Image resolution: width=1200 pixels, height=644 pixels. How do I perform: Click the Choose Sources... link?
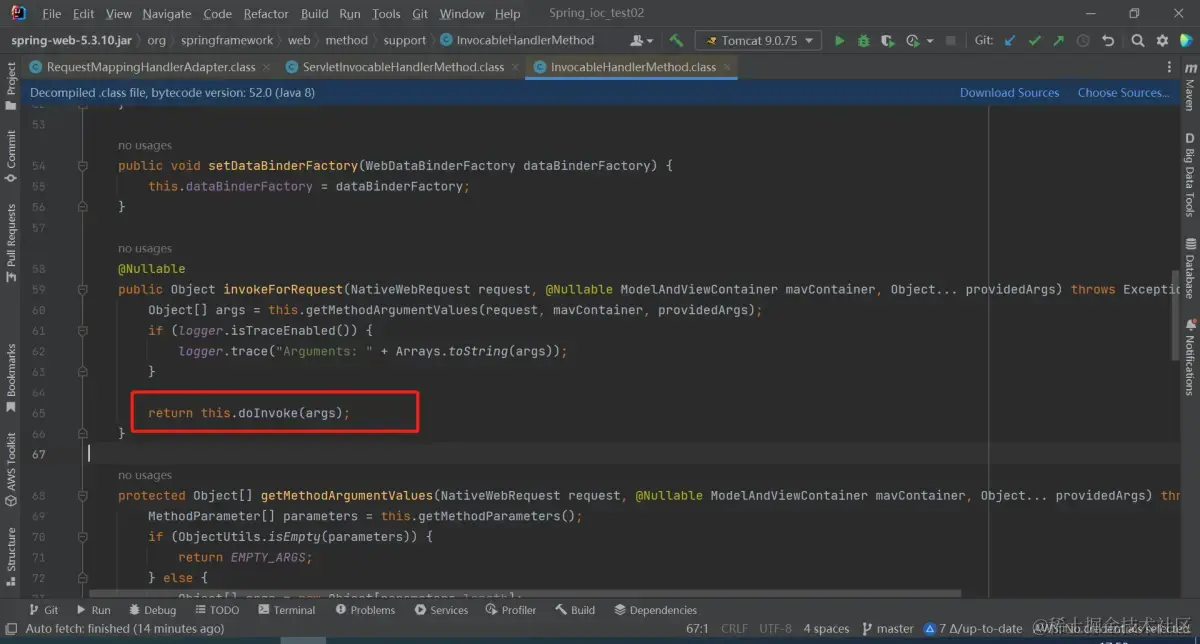click(1123, 93)
